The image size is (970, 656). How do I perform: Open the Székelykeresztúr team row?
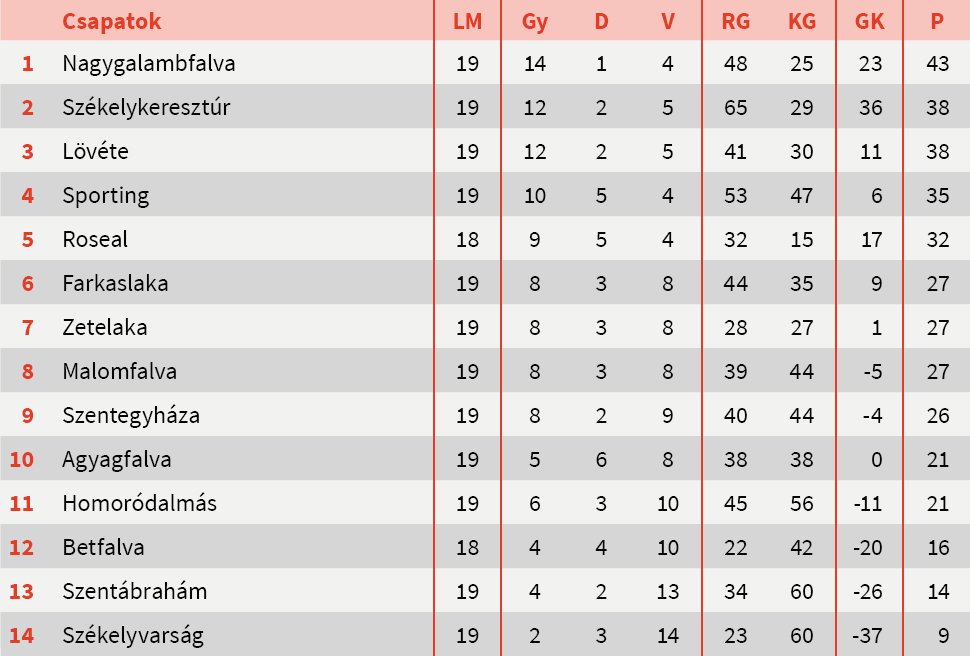[146, 108]
